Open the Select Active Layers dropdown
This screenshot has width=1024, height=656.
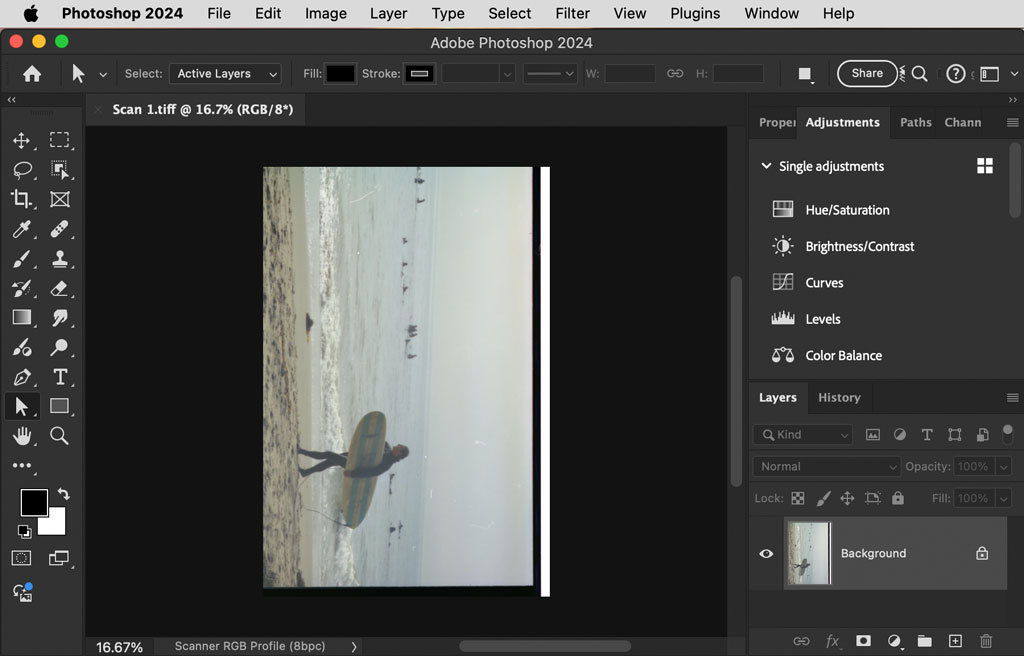point(225,73)
